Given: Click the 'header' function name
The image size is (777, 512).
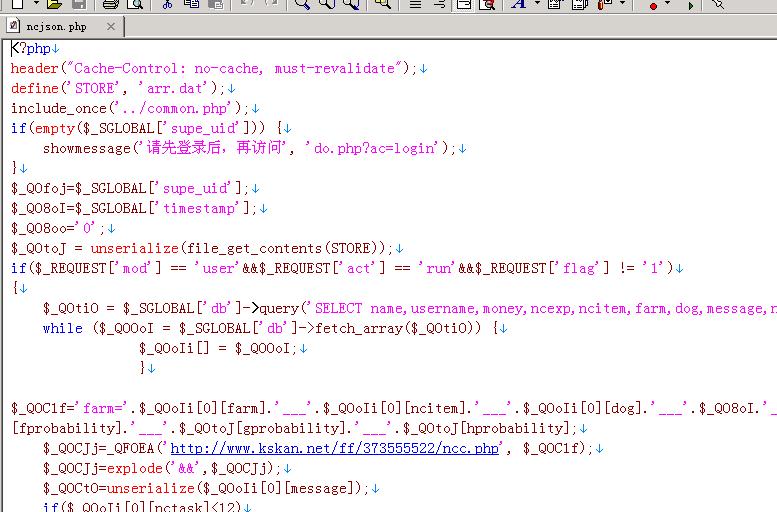Looking at the screenshot, I should click(35, 68).
